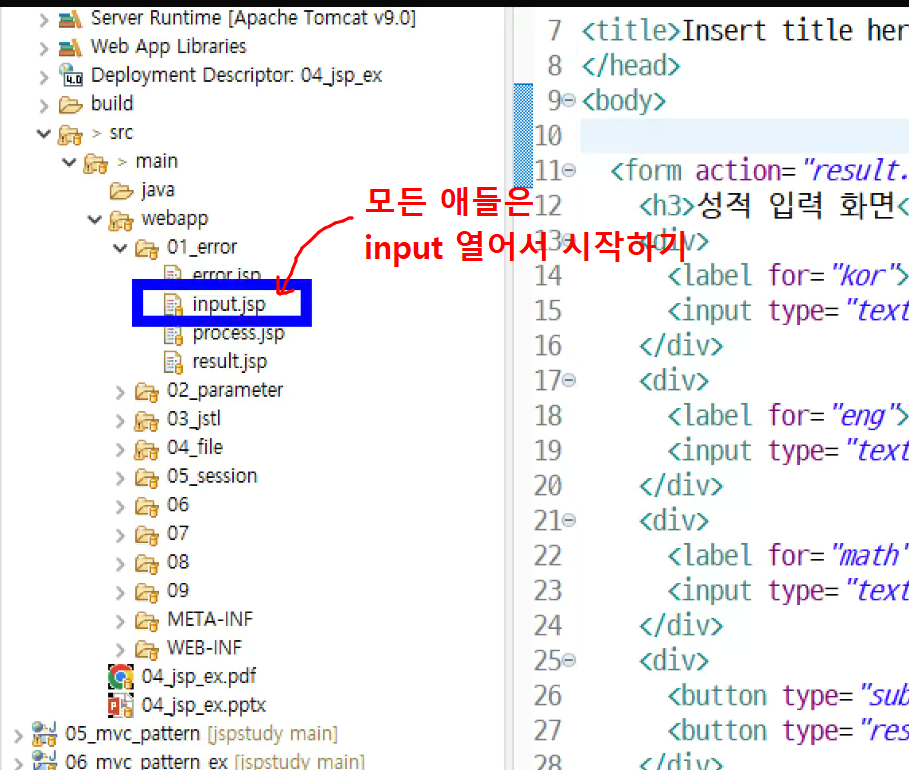Collapse the src folder
Viewport: 909px width, 770px height.
pyautogui.click(x=43, y=134)
